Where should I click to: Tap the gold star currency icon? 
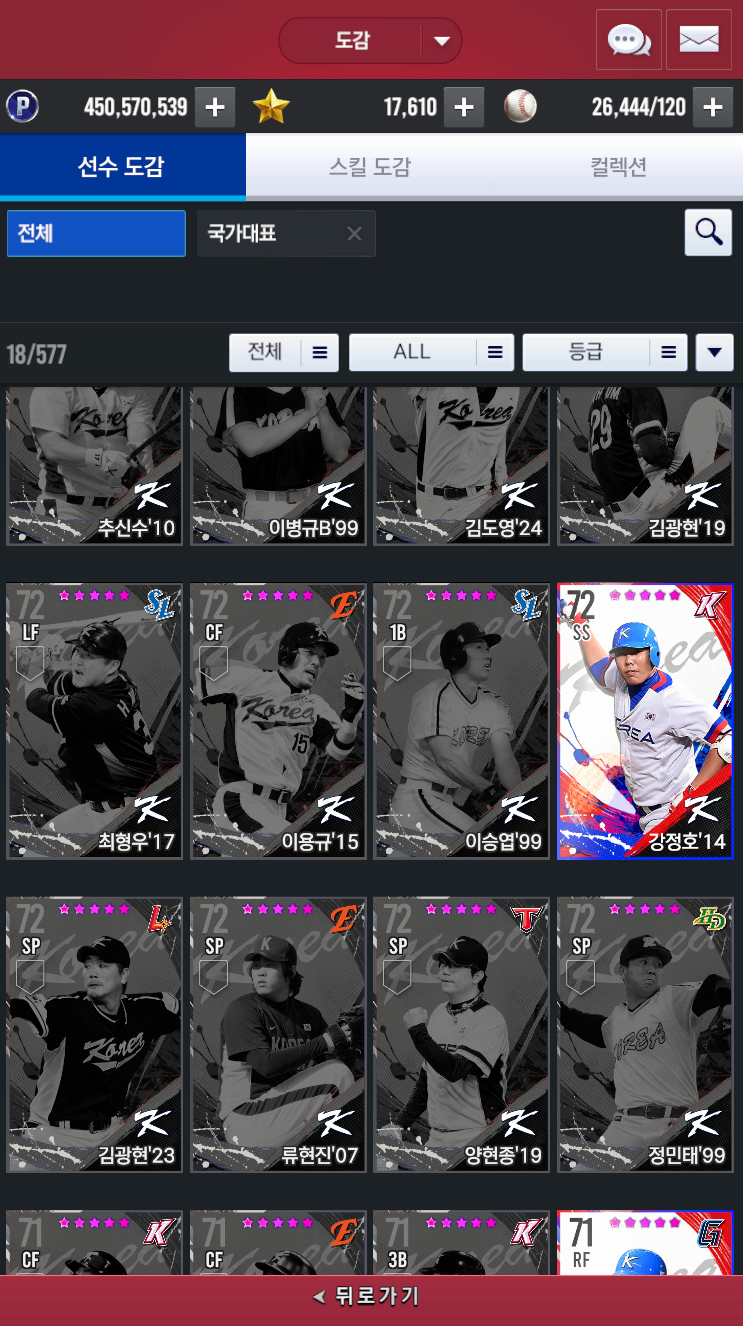pyautogui.click(x=271, y=107)
